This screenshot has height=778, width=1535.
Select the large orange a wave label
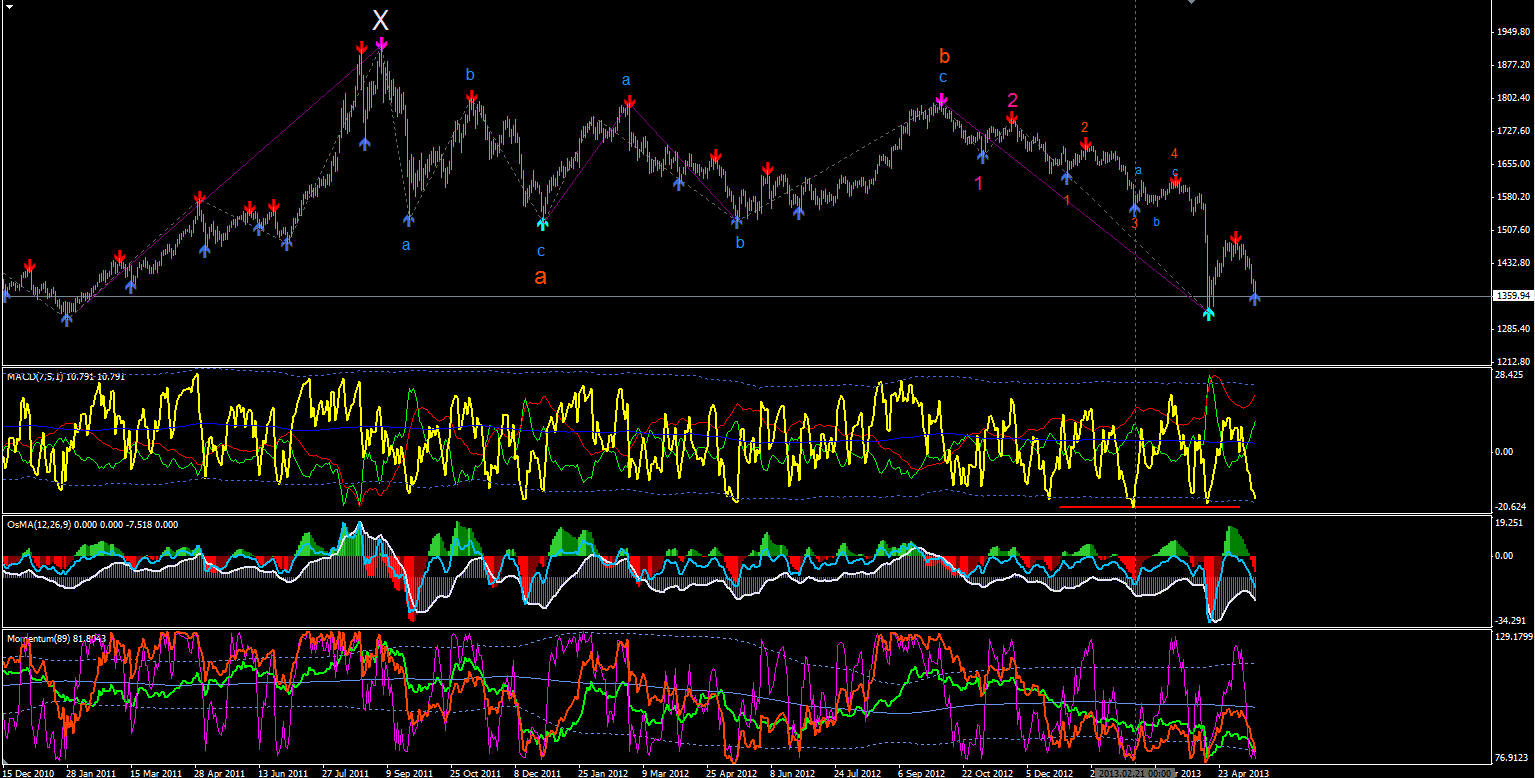click(x=540, y=277)
